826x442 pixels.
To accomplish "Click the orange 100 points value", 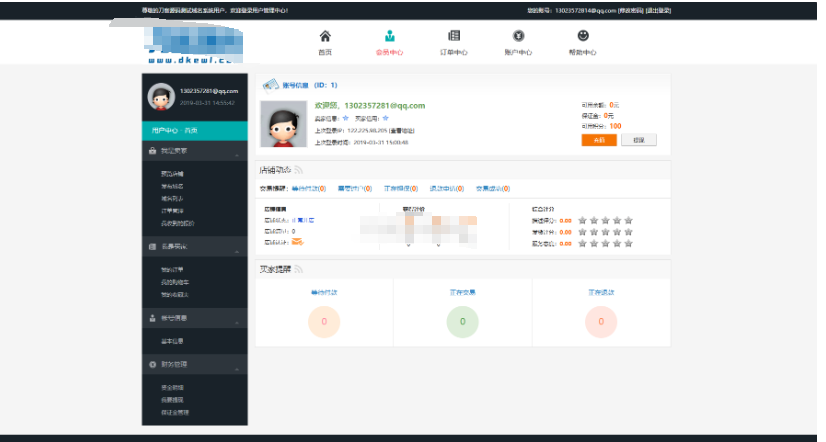I will tap(615, 126).
